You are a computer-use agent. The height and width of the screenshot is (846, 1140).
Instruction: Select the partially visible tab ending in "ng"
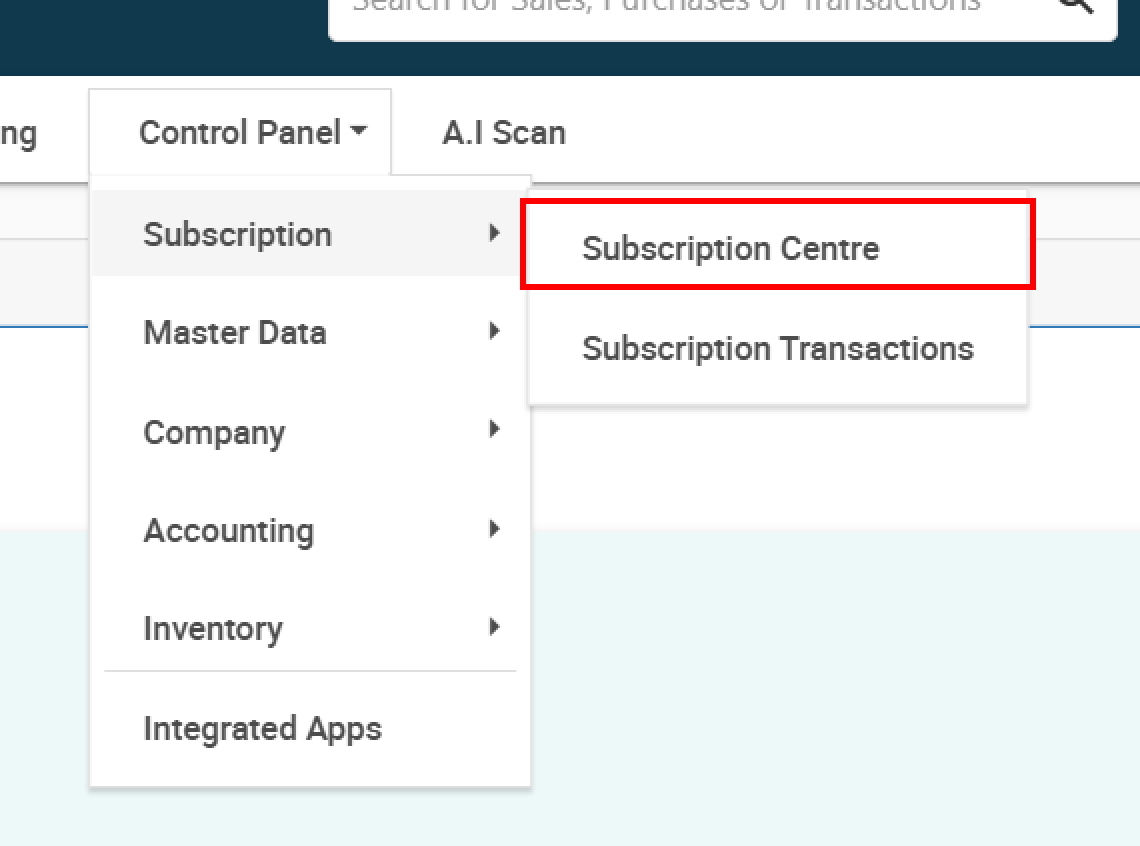18,134
